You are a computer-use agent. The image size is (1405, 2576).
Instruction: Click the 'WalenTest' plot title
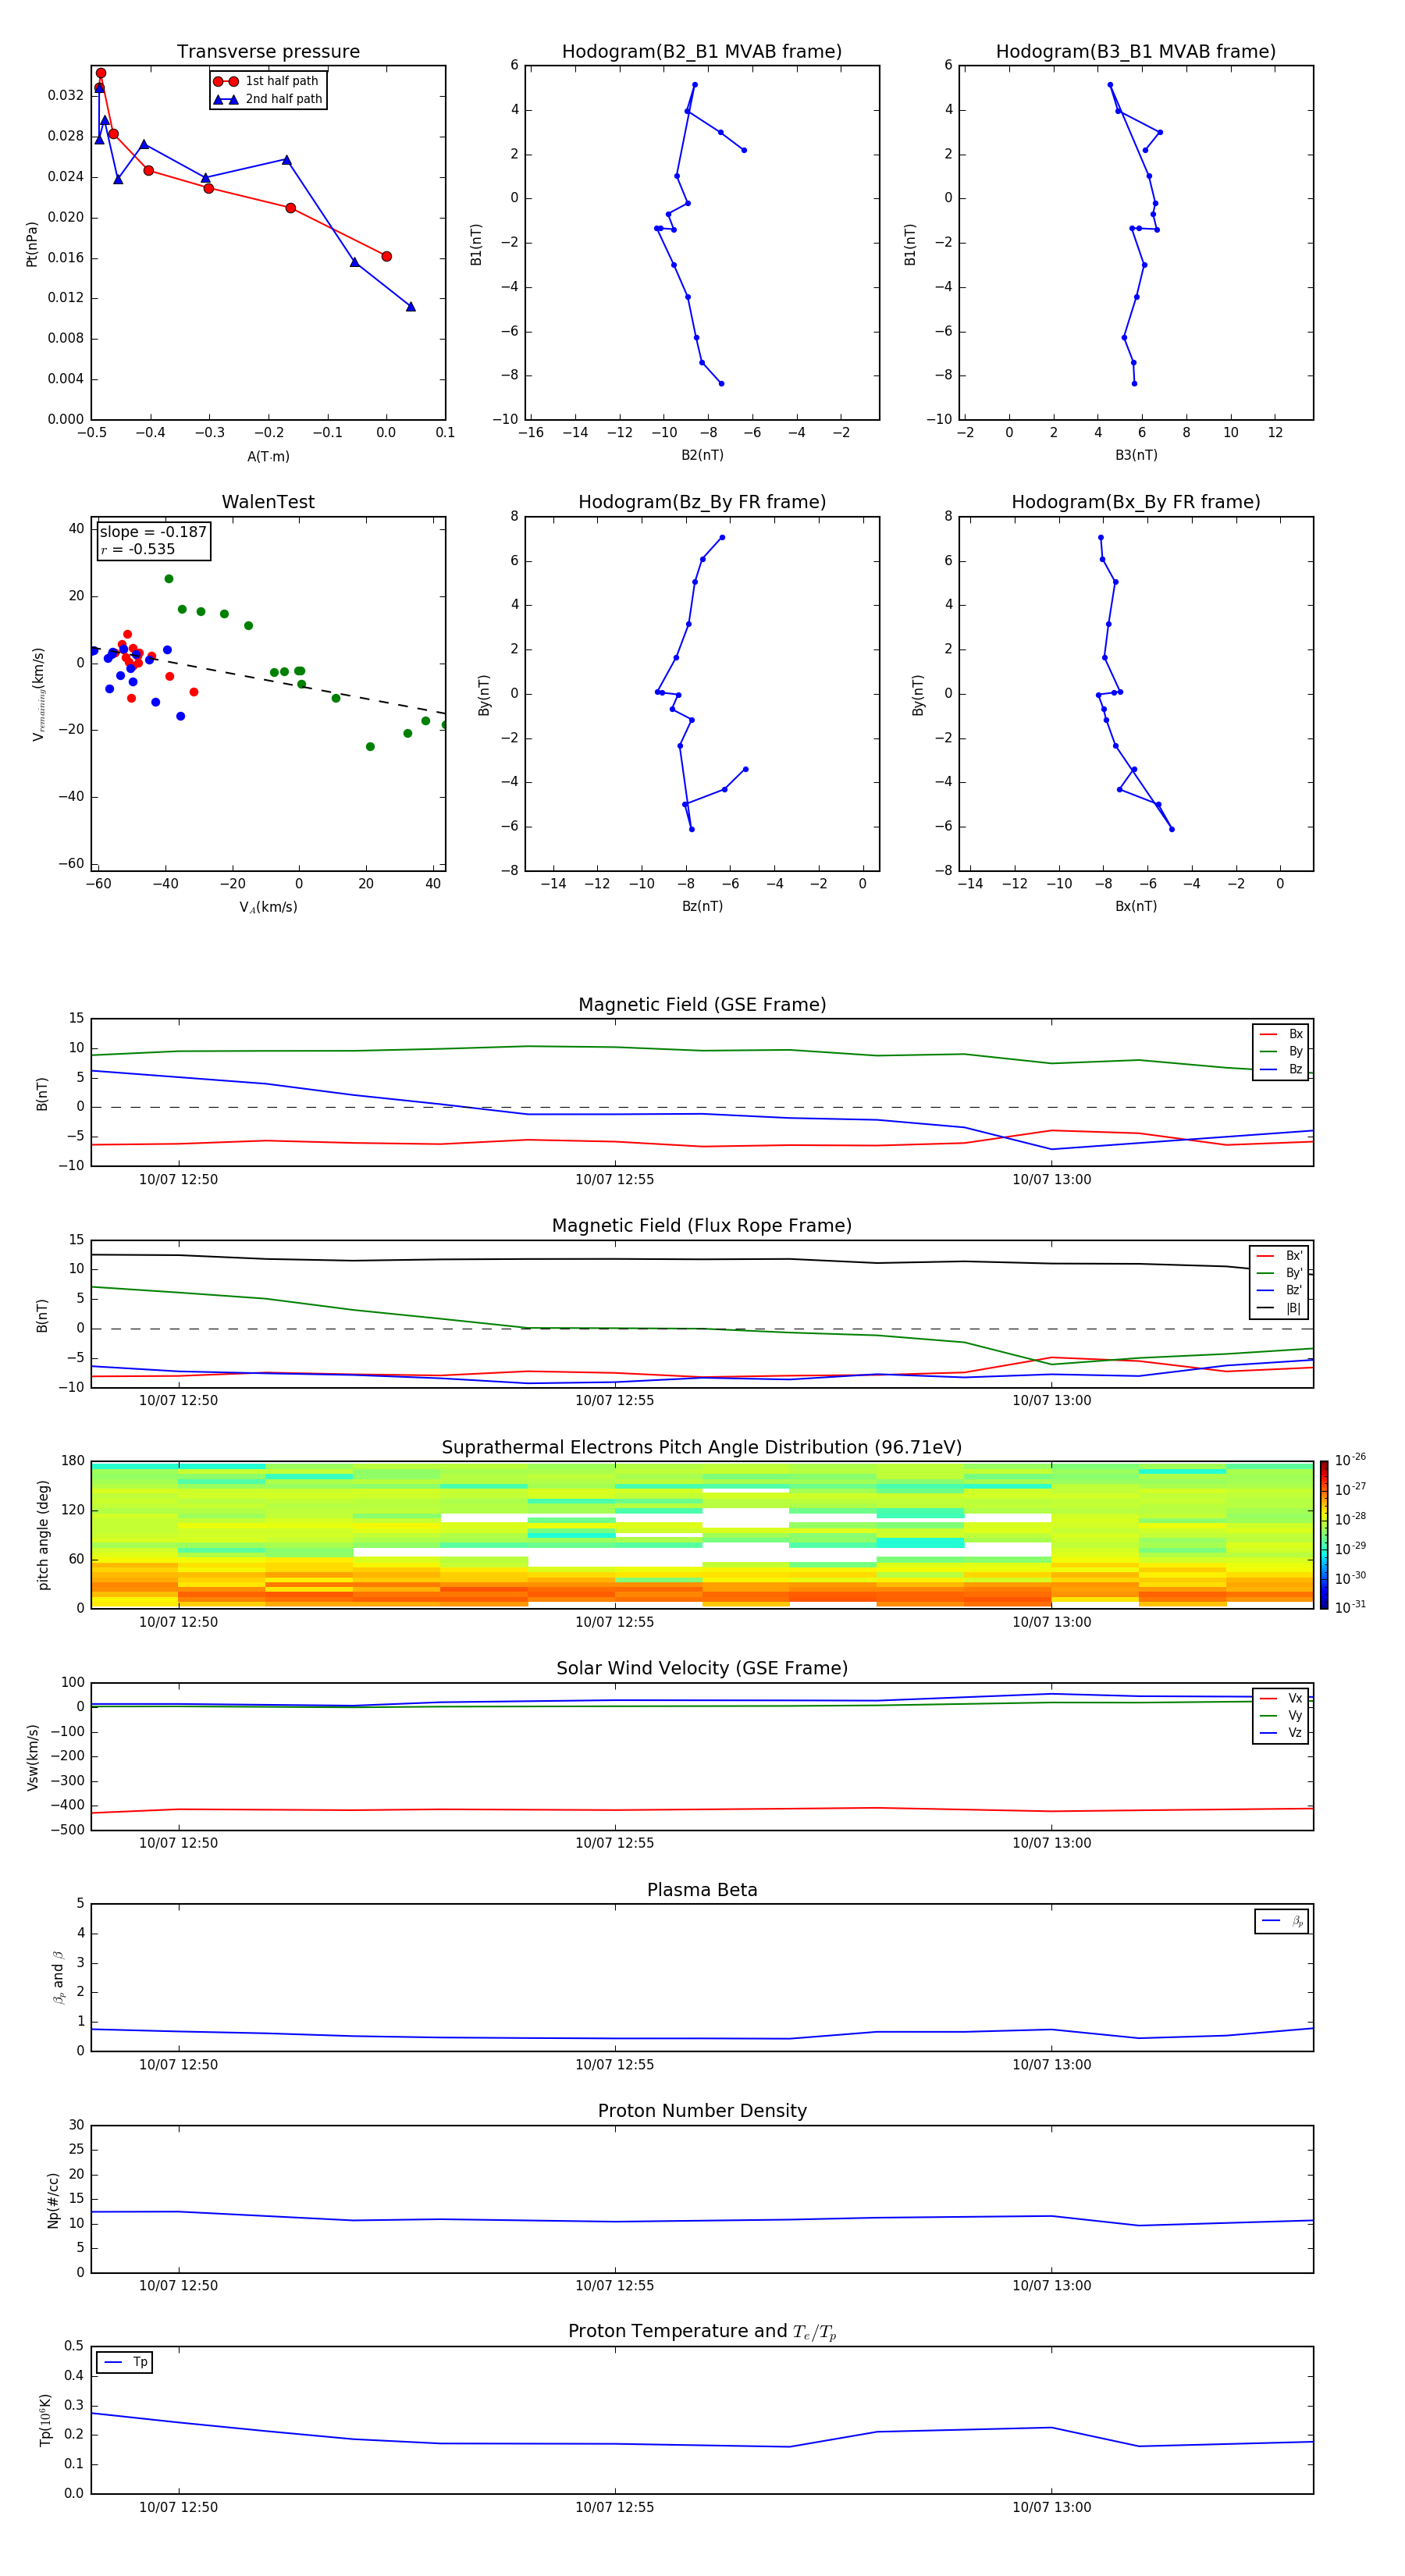pyautogui.click(x=268, y=502)
